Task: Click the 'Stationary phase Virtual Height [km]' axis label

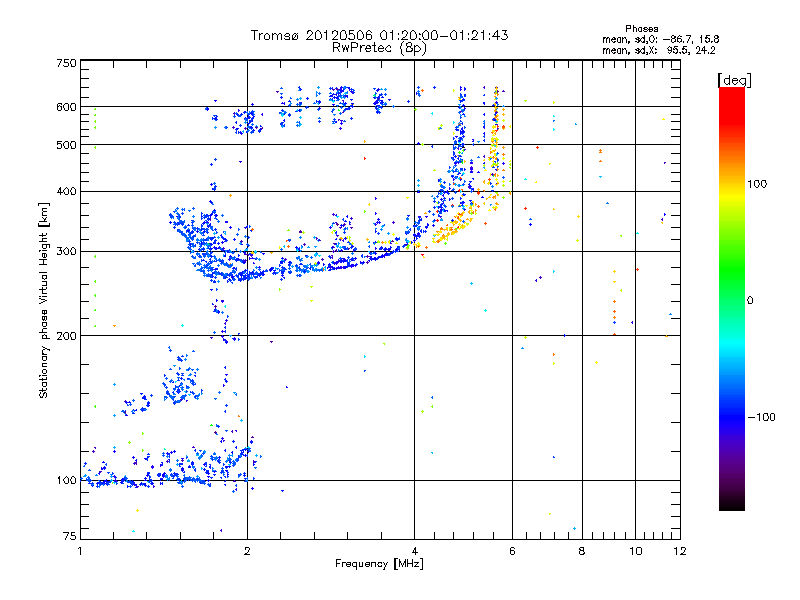Action: click(x=44, y=301)
